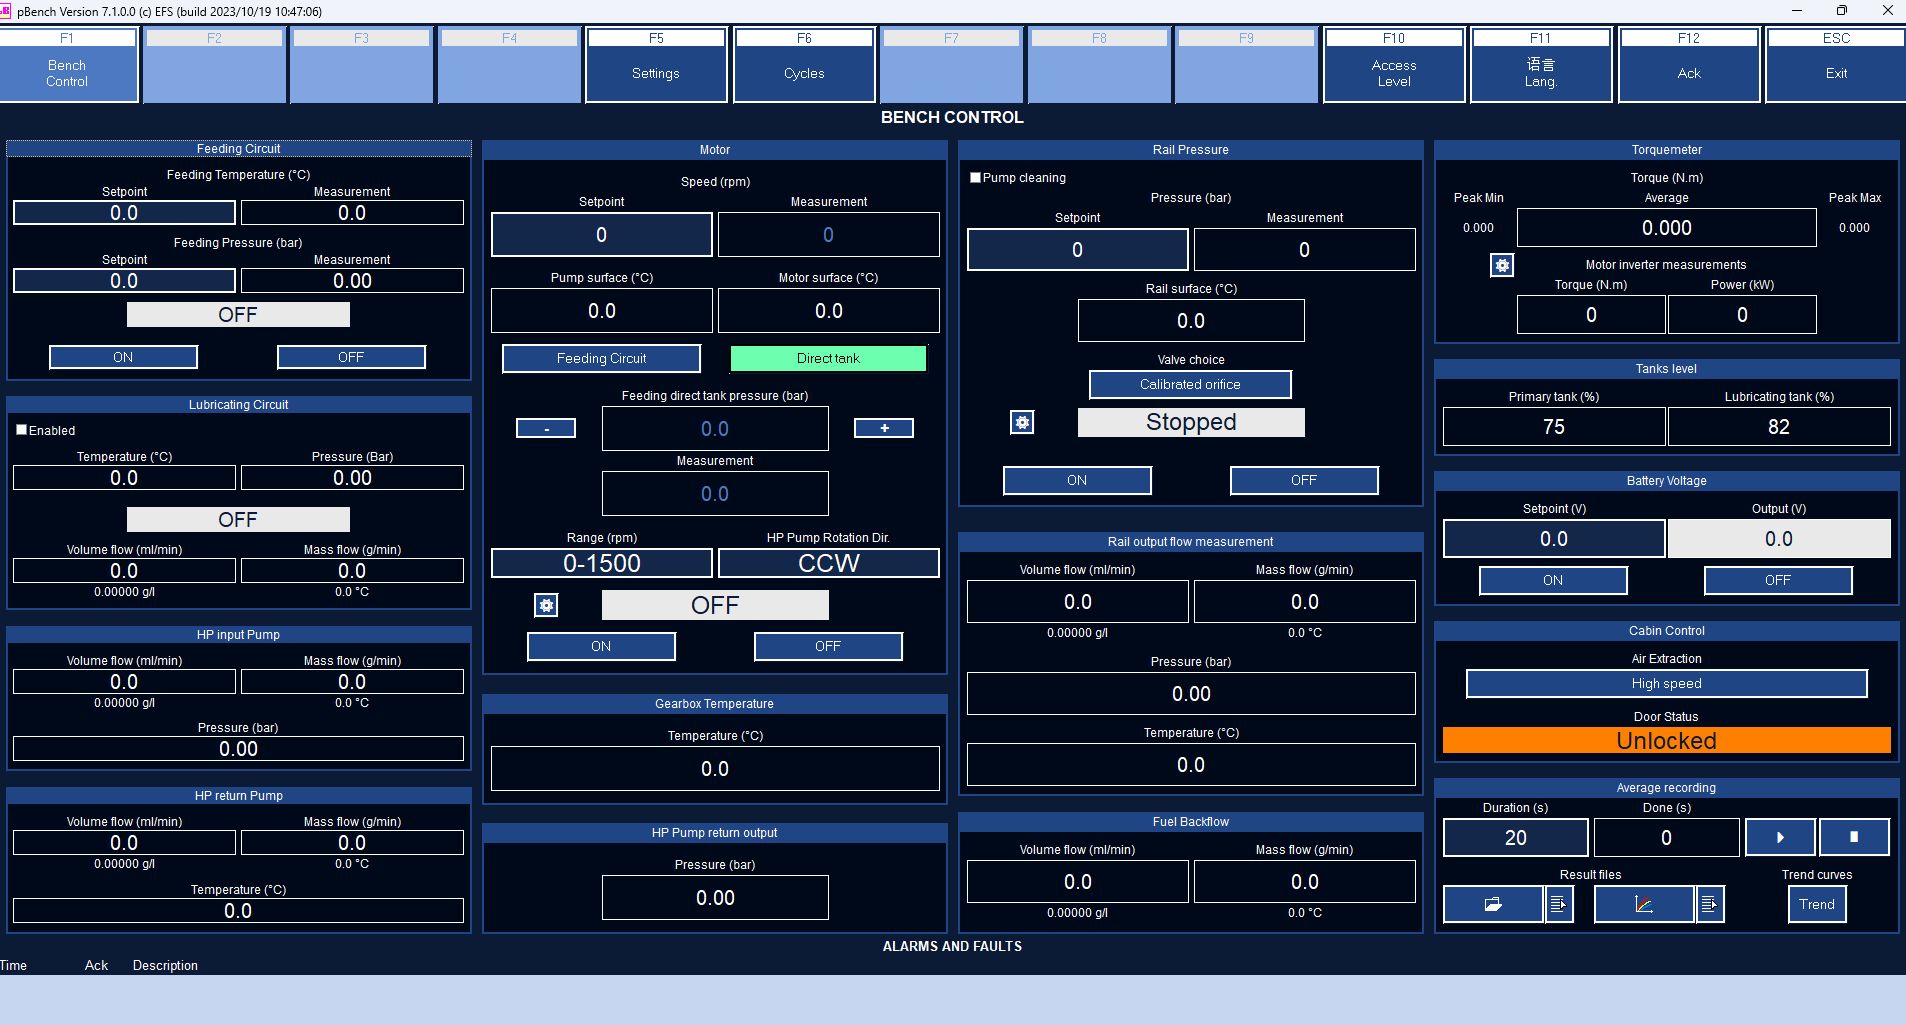
Task: Increase feeding direct tank pressure with plus
Action: [x=883, y=428]
